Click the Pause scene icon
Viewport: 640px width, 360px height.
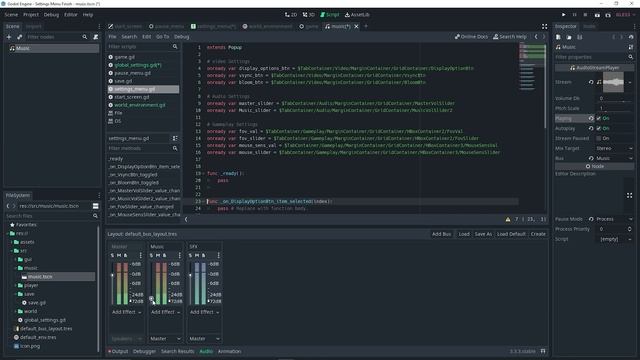coord(574,15)
